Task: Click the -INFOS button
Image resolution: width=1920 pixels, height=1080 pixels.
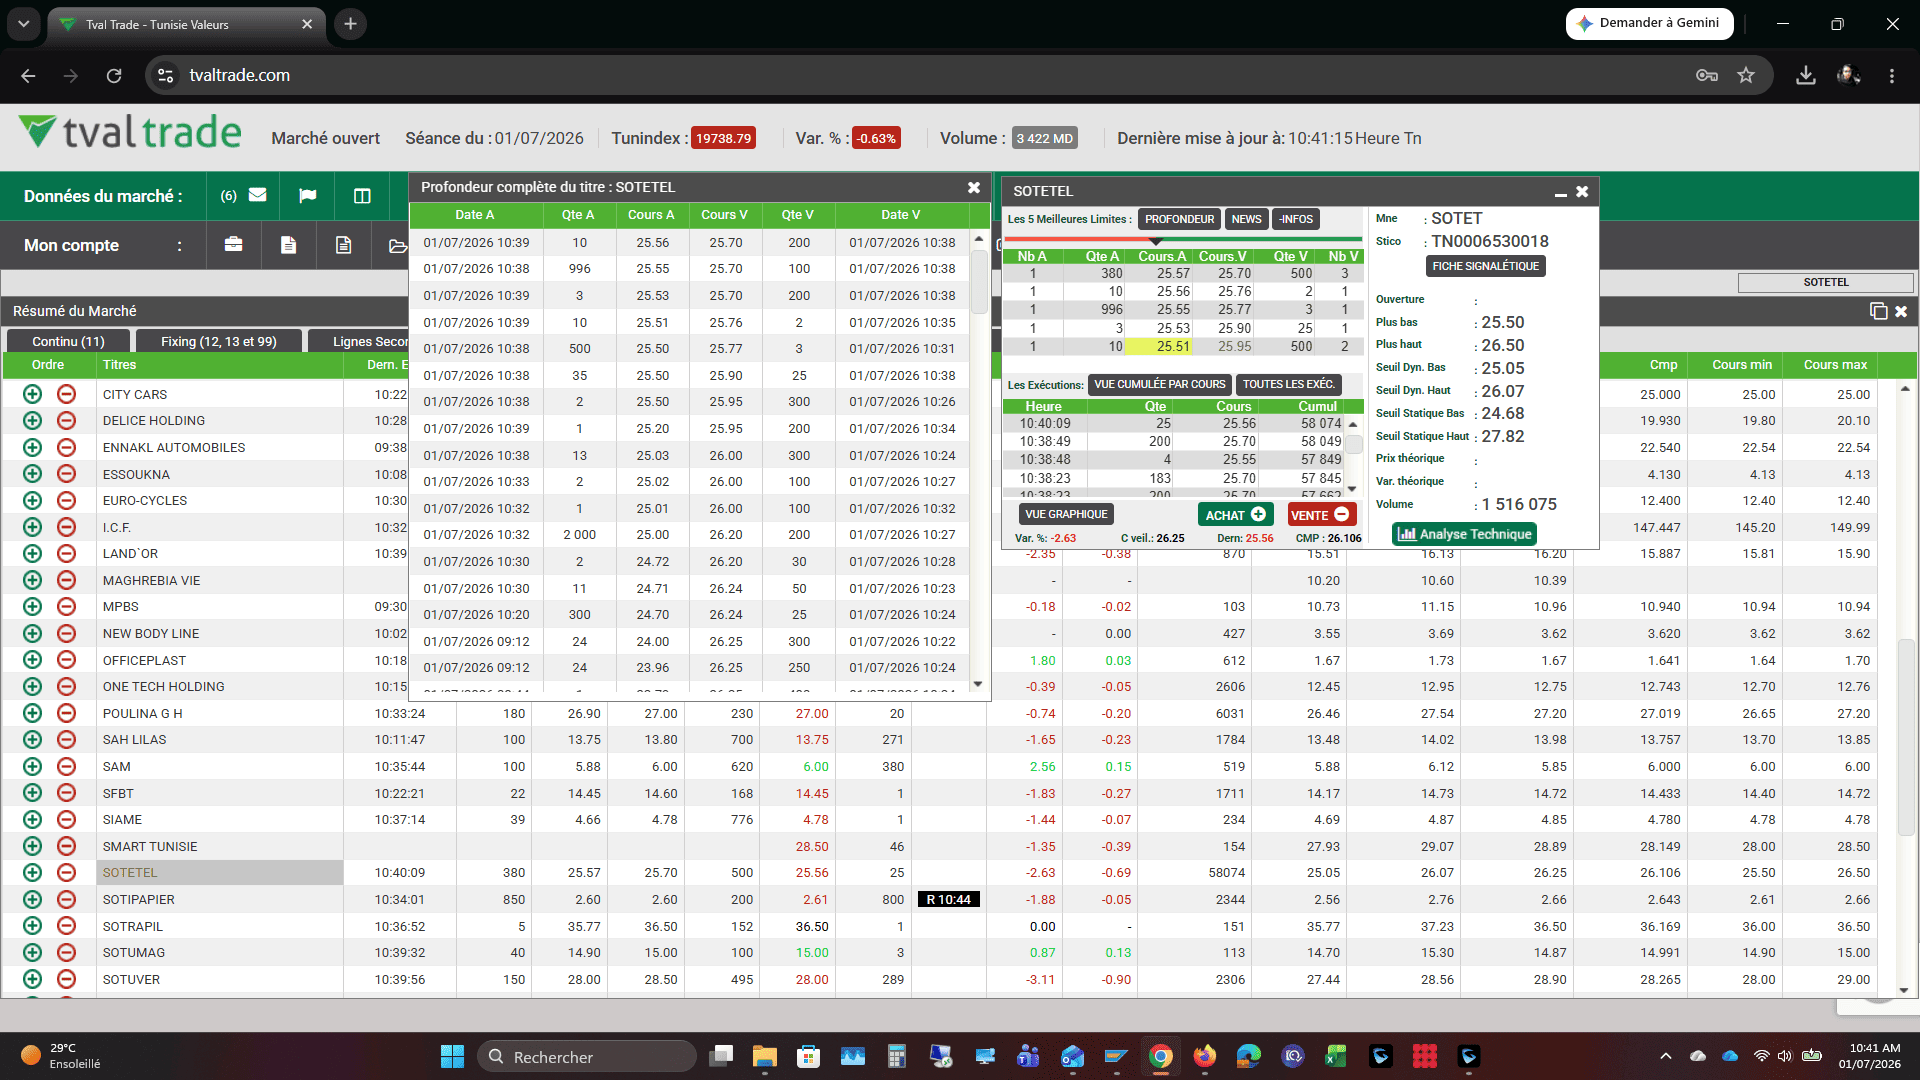Action: (x=1296, y=219)
